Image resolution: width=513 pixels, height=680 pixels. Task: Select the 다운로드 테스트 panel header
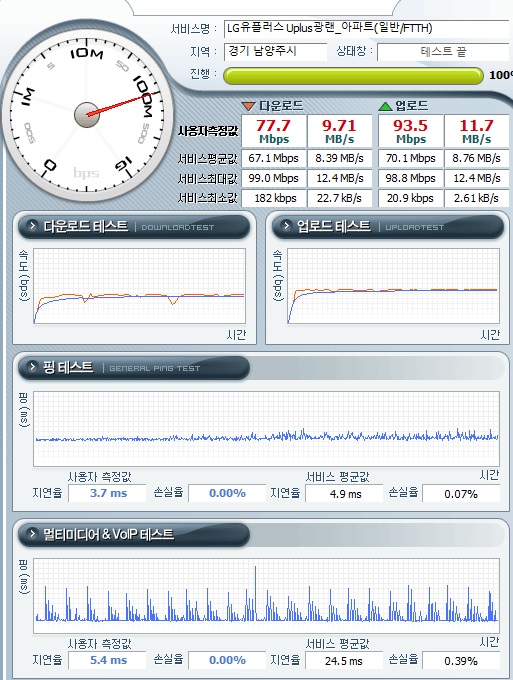[x=134, y=226]
